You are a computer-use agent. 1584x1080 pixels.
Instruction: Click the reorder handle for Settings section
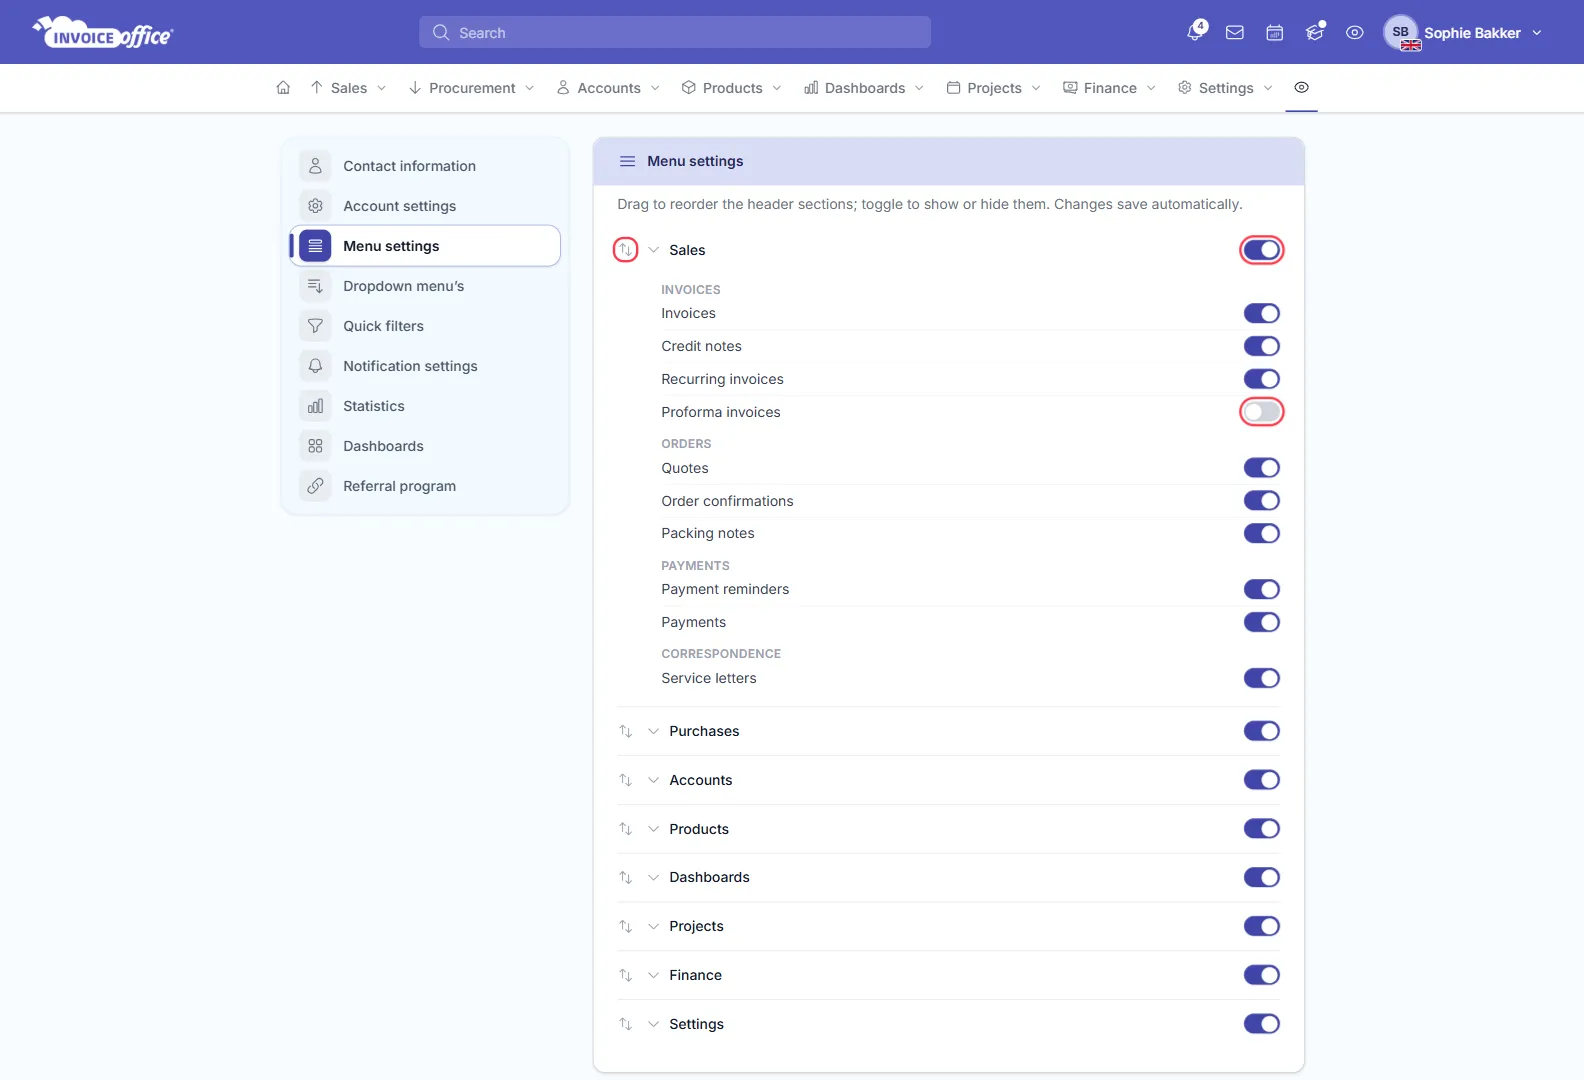click(625, 1024)
